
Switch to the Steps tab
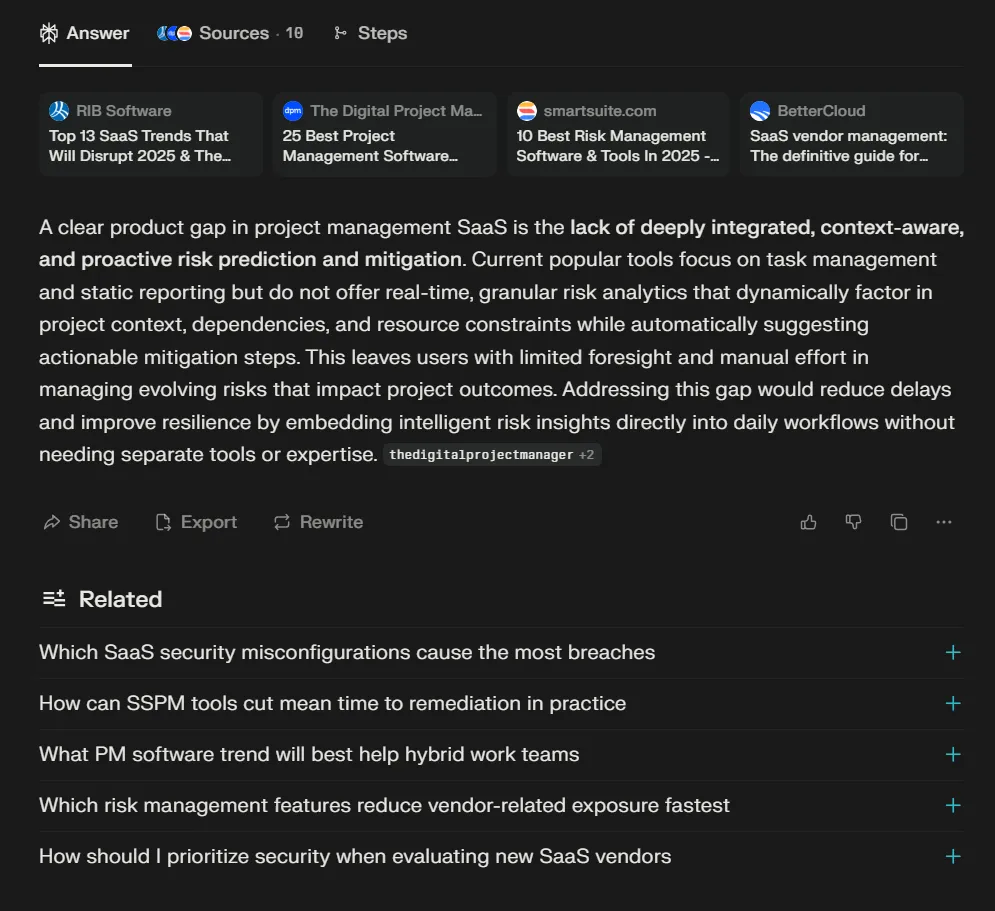pos(370,33)
